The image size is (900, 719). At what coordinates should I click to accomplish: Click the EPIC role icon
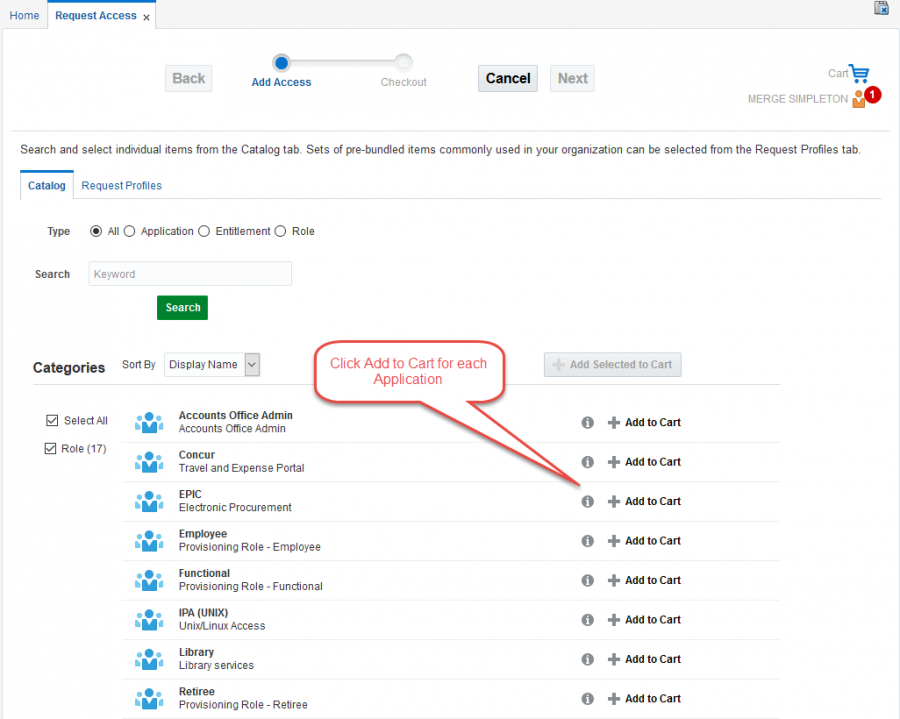[x=149, y=501]
